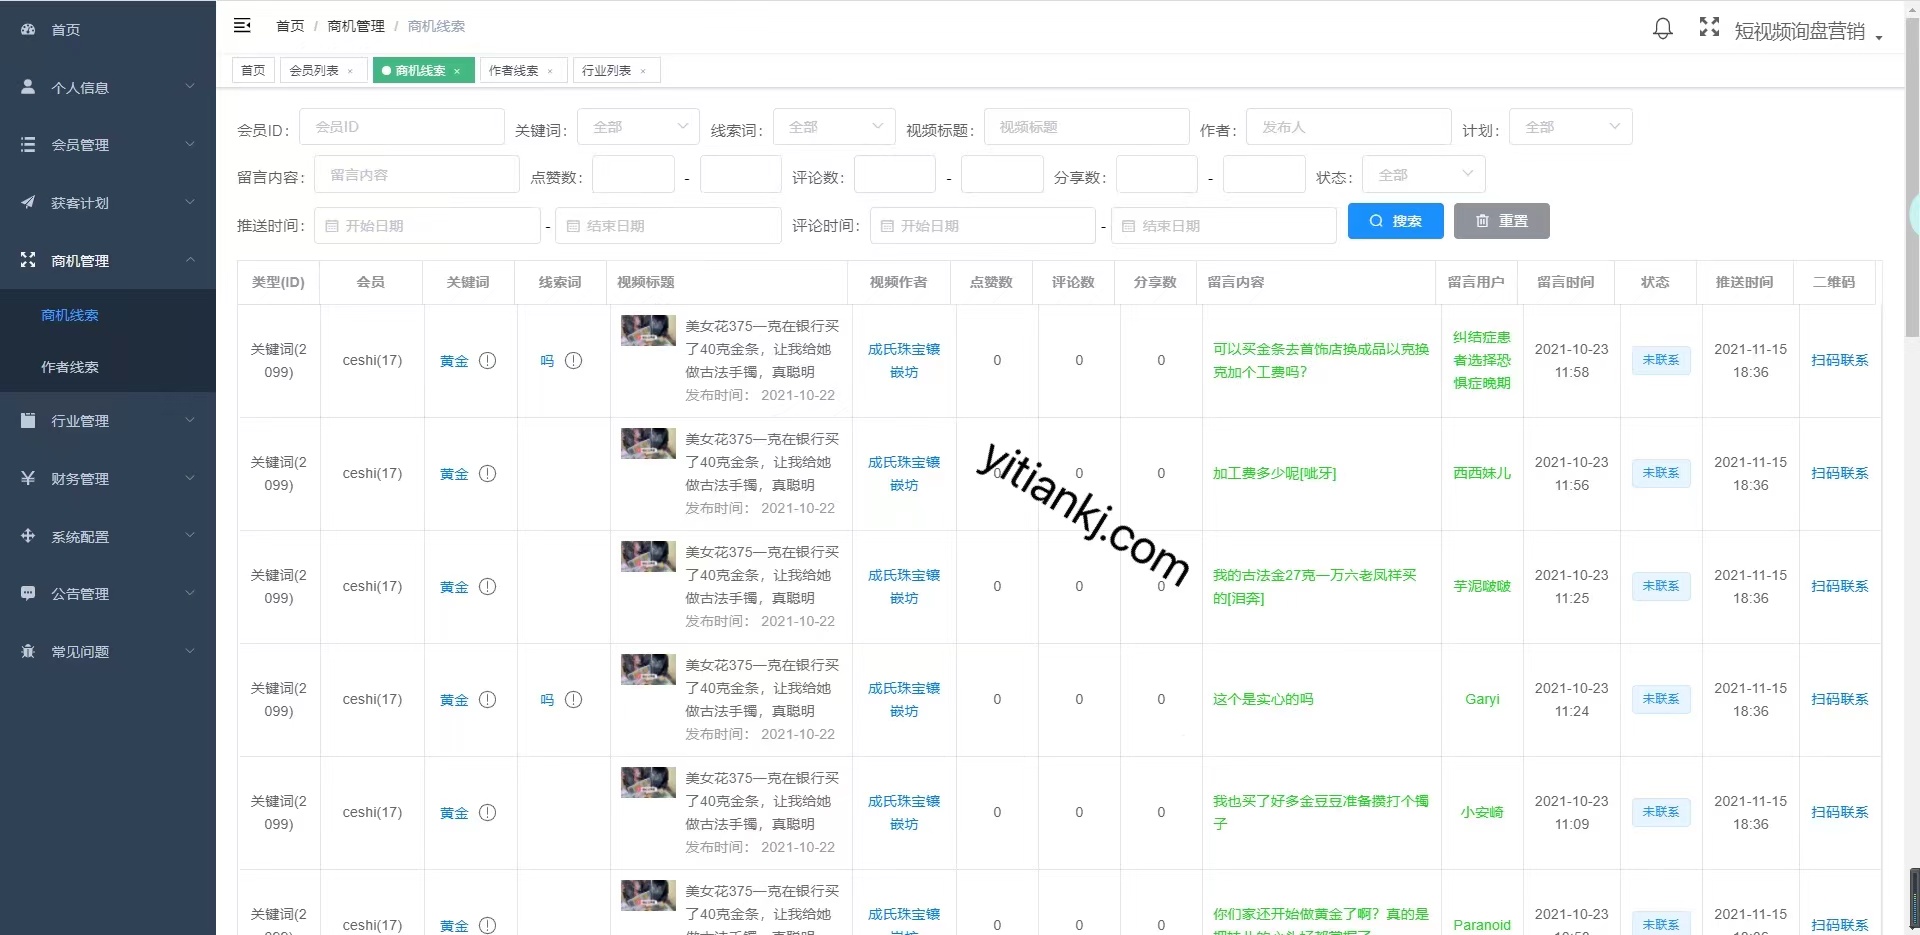Open the 关键词 dropdown showing 全部
Screen dimensions: 1920x935
click(638, 127)
